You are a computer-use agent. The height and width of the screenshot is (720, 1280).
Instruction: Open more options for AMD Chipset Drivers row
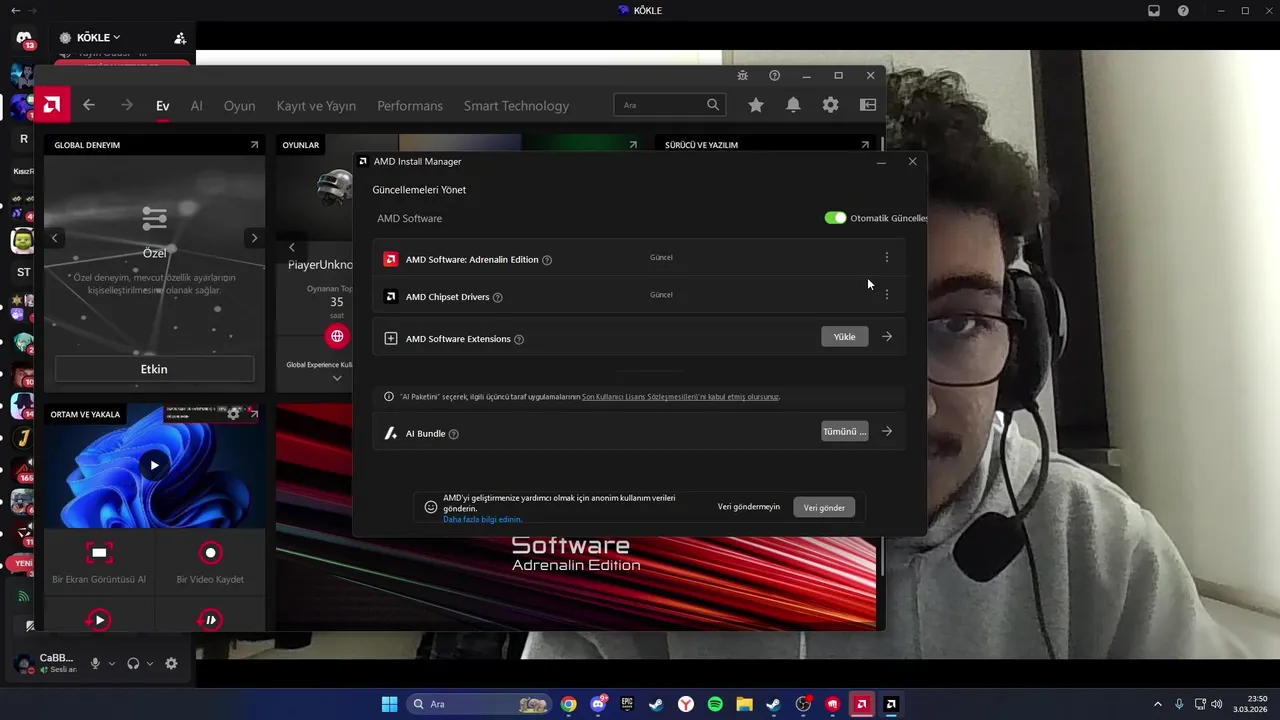(x=886, y=295)
